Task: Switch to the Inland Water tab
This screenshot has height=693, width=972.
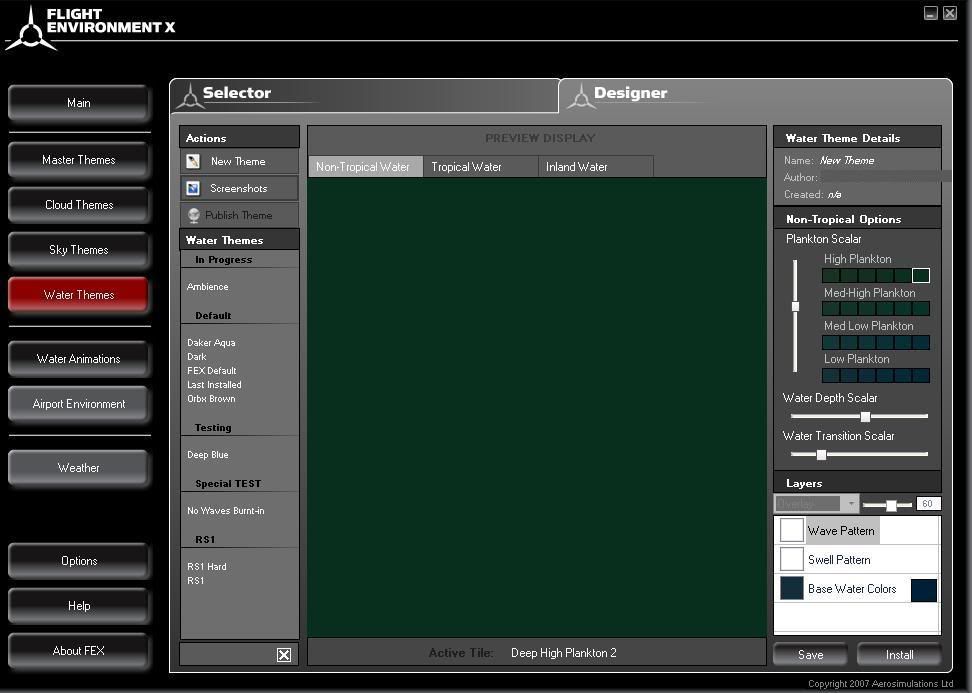Action: tap(576, 167)
